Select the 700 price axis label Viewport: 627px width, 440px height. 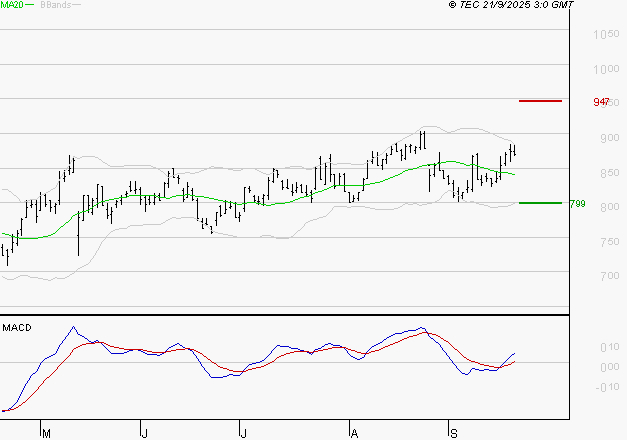click(605, 276)
